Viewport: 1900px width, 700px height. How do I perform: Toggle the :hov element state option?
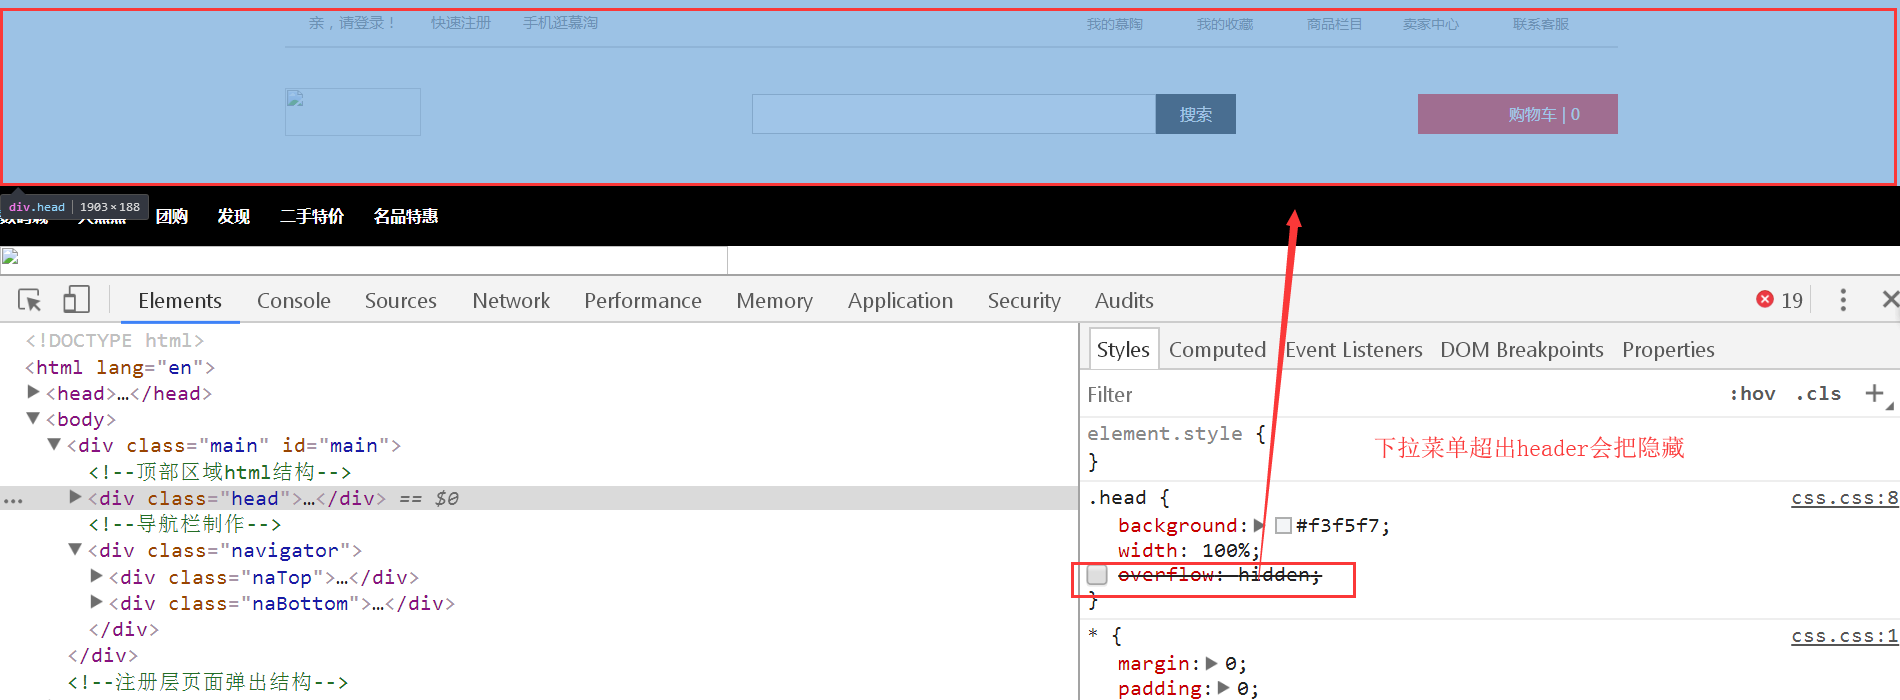click(1752, 394)
